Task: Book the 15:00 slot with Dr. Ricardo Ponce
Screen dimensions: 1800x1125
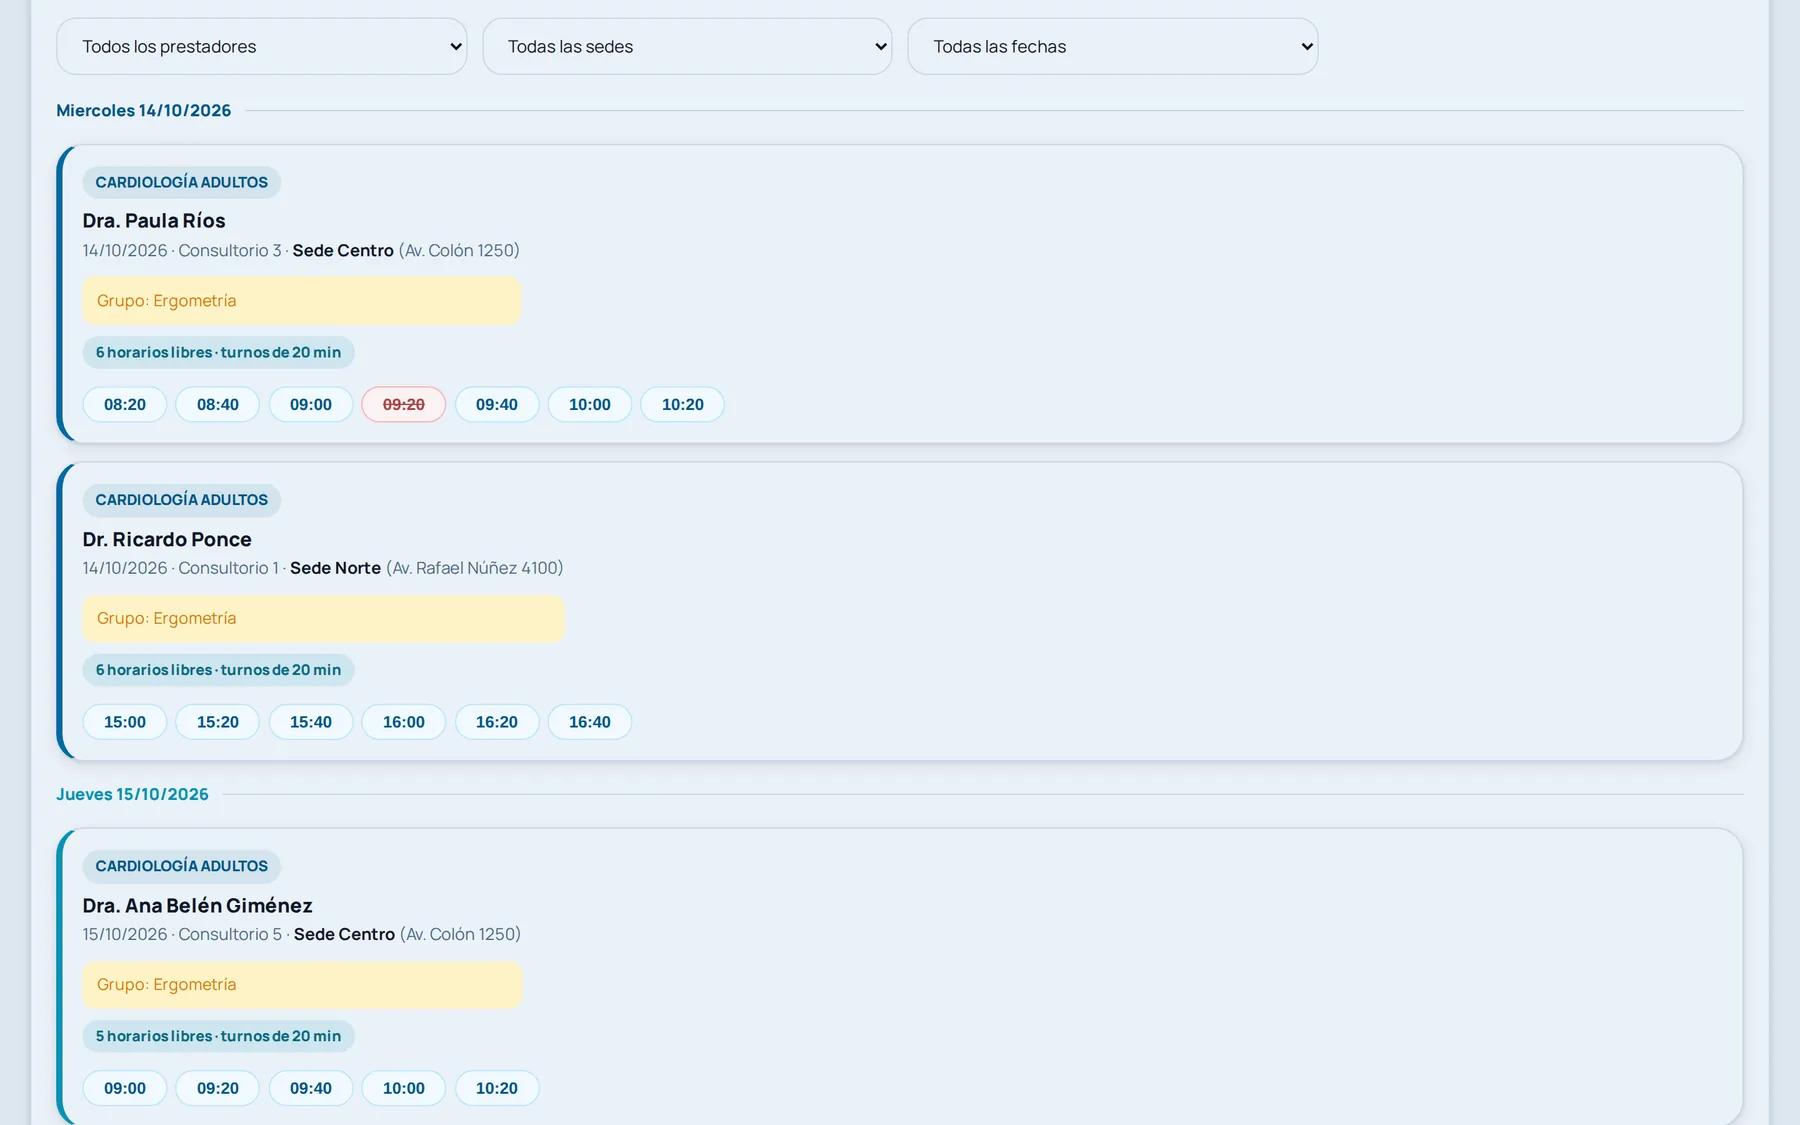Action: point(125,722)
